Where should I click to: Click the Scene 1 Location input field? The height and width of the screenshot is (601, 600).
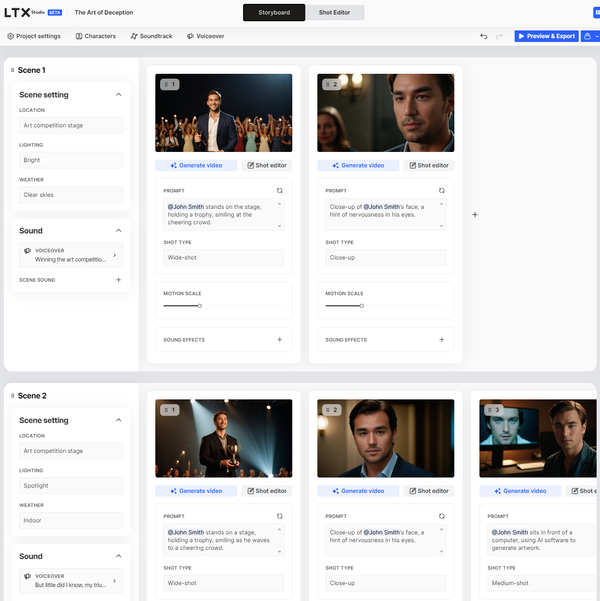71,126
